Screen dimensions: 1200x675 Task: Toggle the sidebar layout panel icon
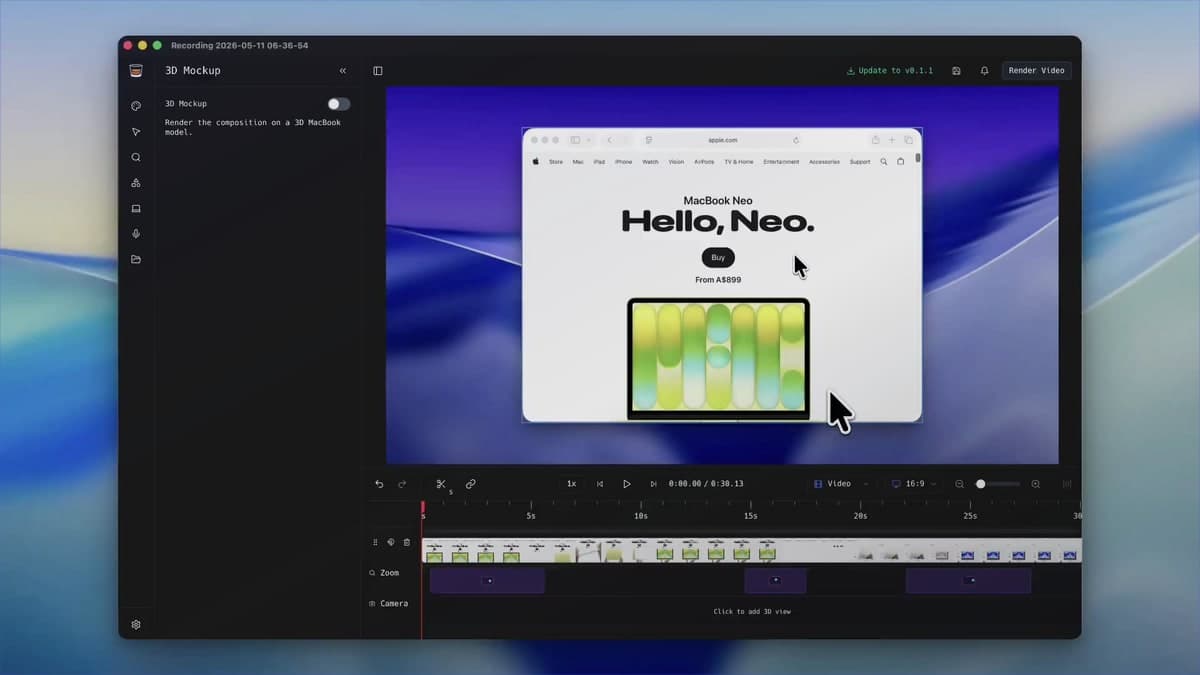pos(378,71)
